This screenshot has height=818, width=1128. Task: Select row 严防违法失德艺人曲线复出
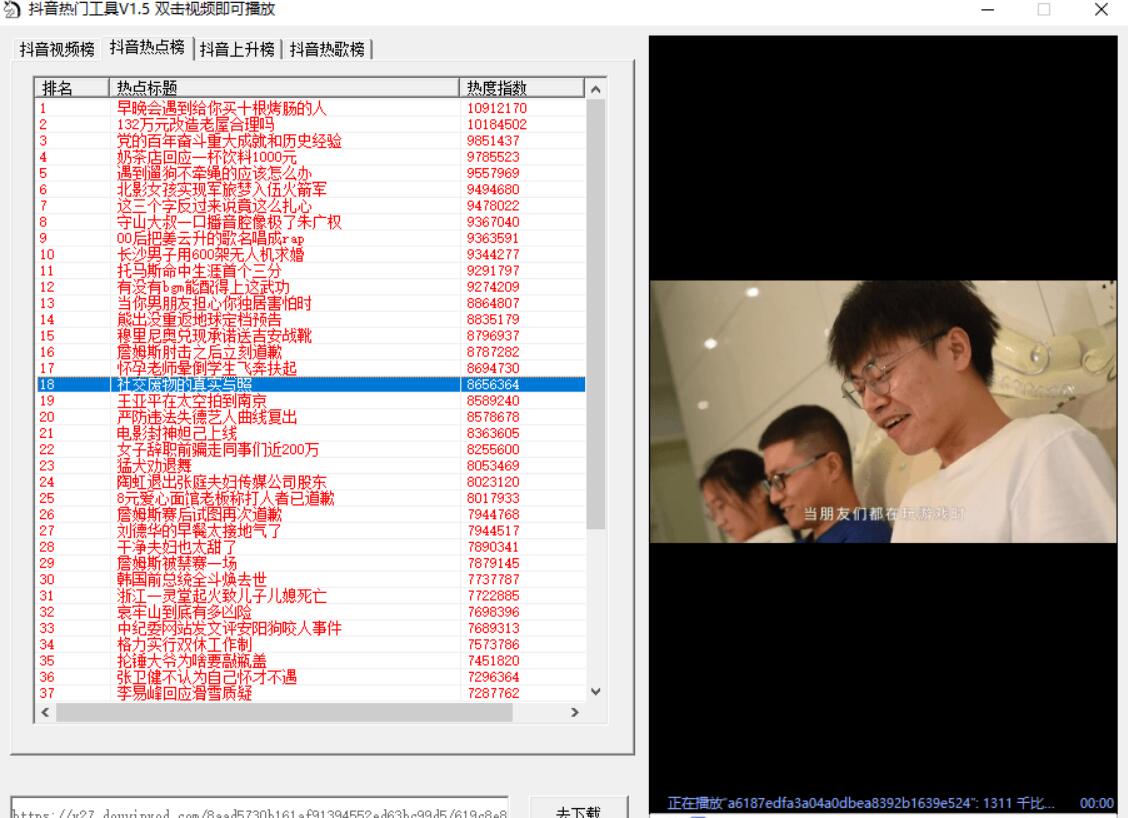coord(311,417)
